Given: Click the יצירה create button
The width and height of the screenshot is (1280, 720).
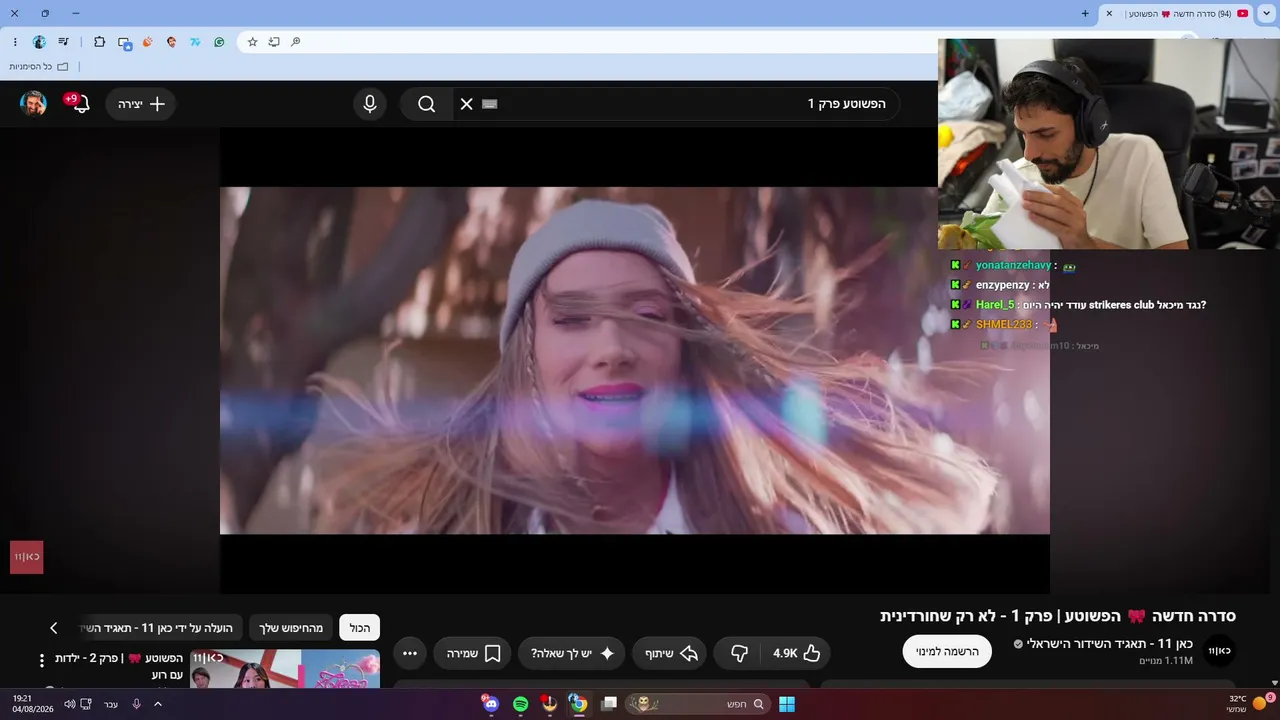Looking at the screenshot, I should [x=141, y=104].
